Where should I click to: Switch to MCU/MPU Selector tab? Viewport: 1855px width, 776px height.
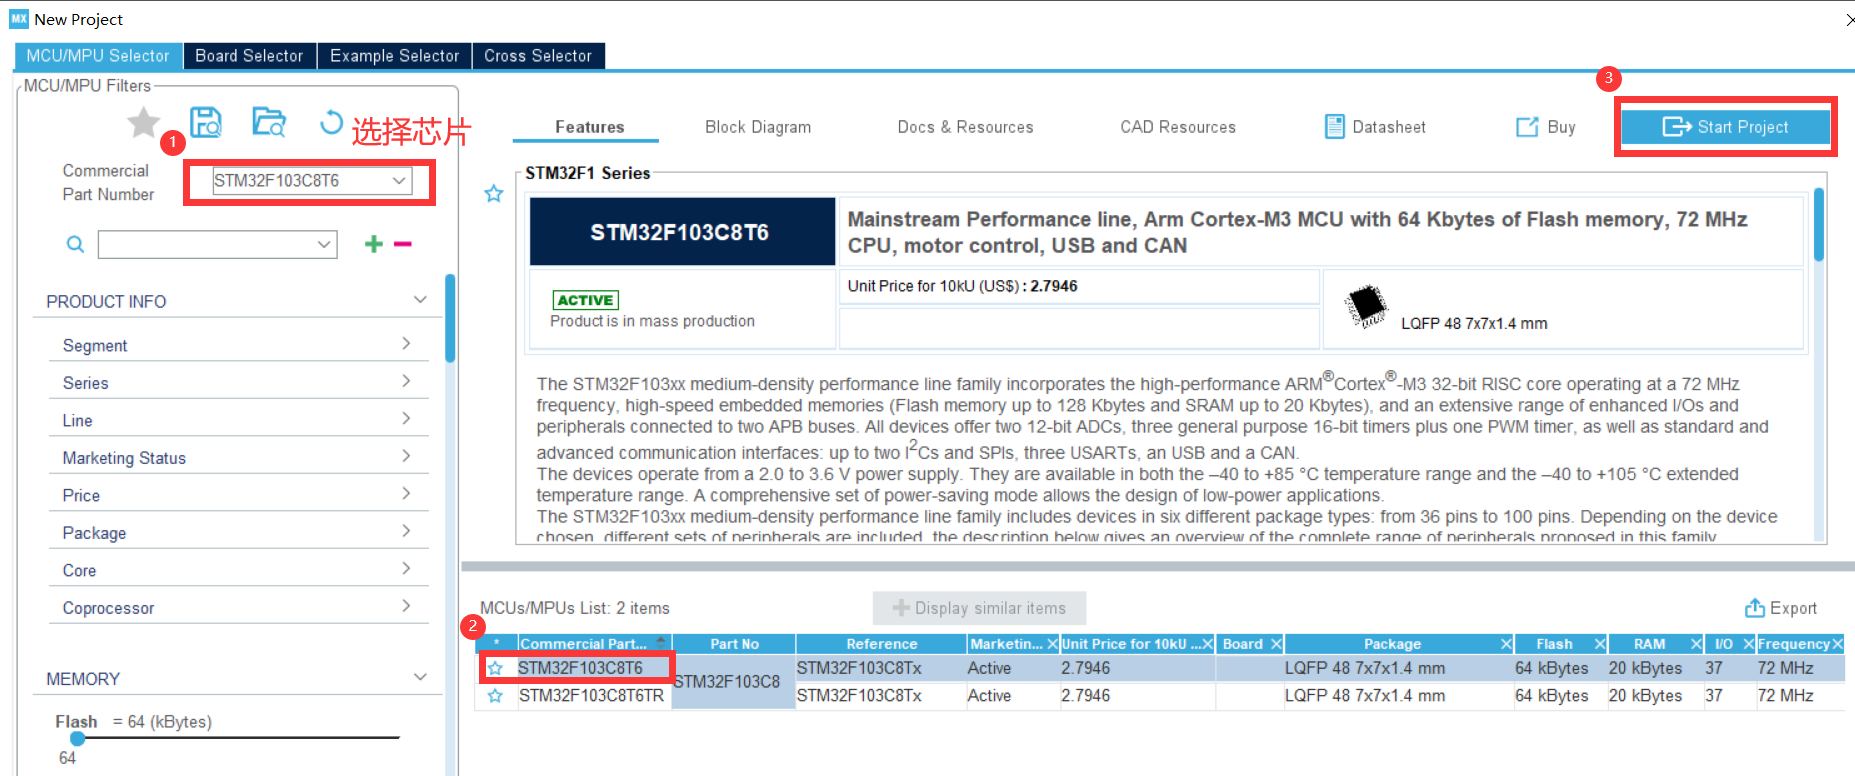pos(98,56)
